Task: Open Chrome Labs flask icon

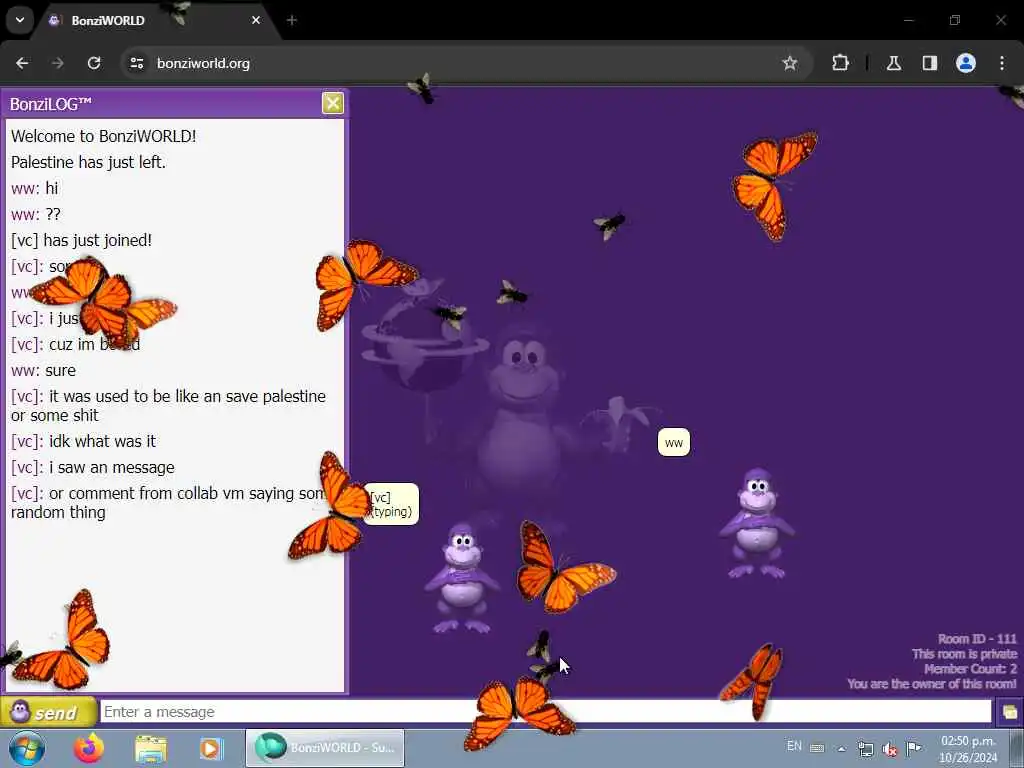Action: tap(894, 63)
